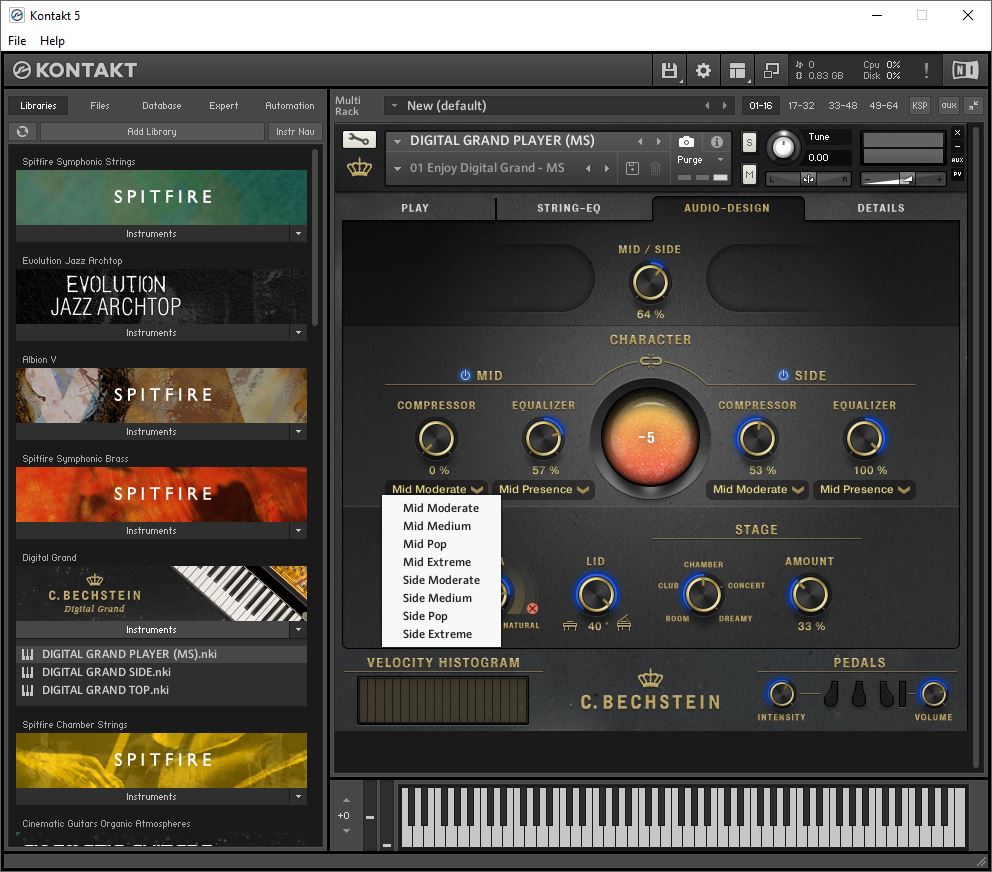This screenshot has height=872, width=992.
Task: Click the Tune knob
Action: click(x=783, y=147)
